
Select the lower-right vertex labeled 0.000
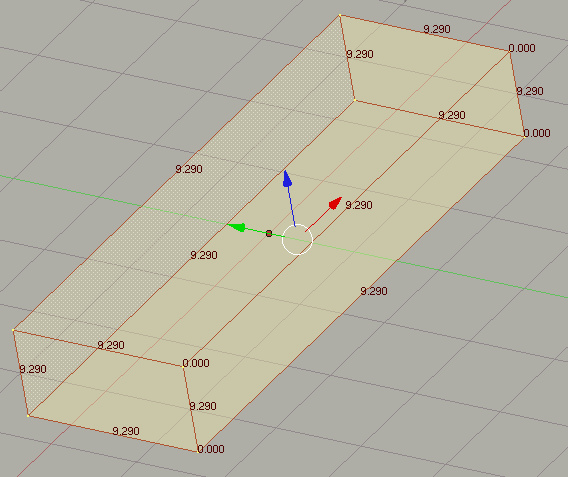524,137
